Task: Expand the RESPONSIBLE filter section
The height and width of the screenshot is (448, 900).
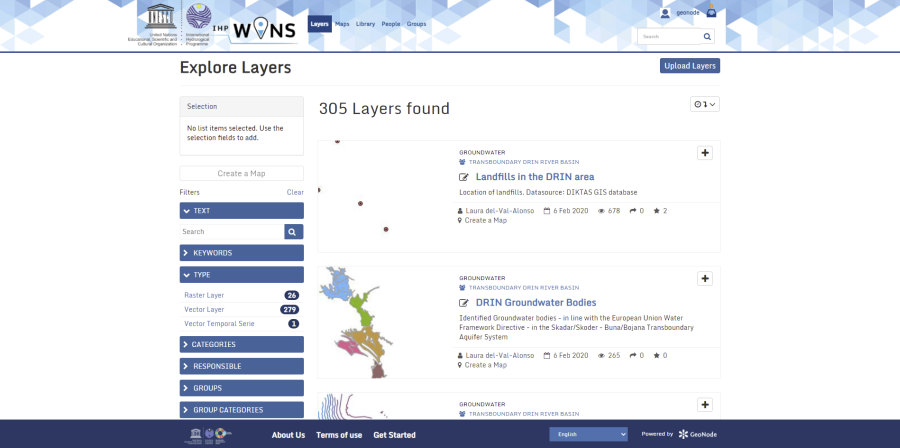Action: pyautogui.click(x=242, y=366)
